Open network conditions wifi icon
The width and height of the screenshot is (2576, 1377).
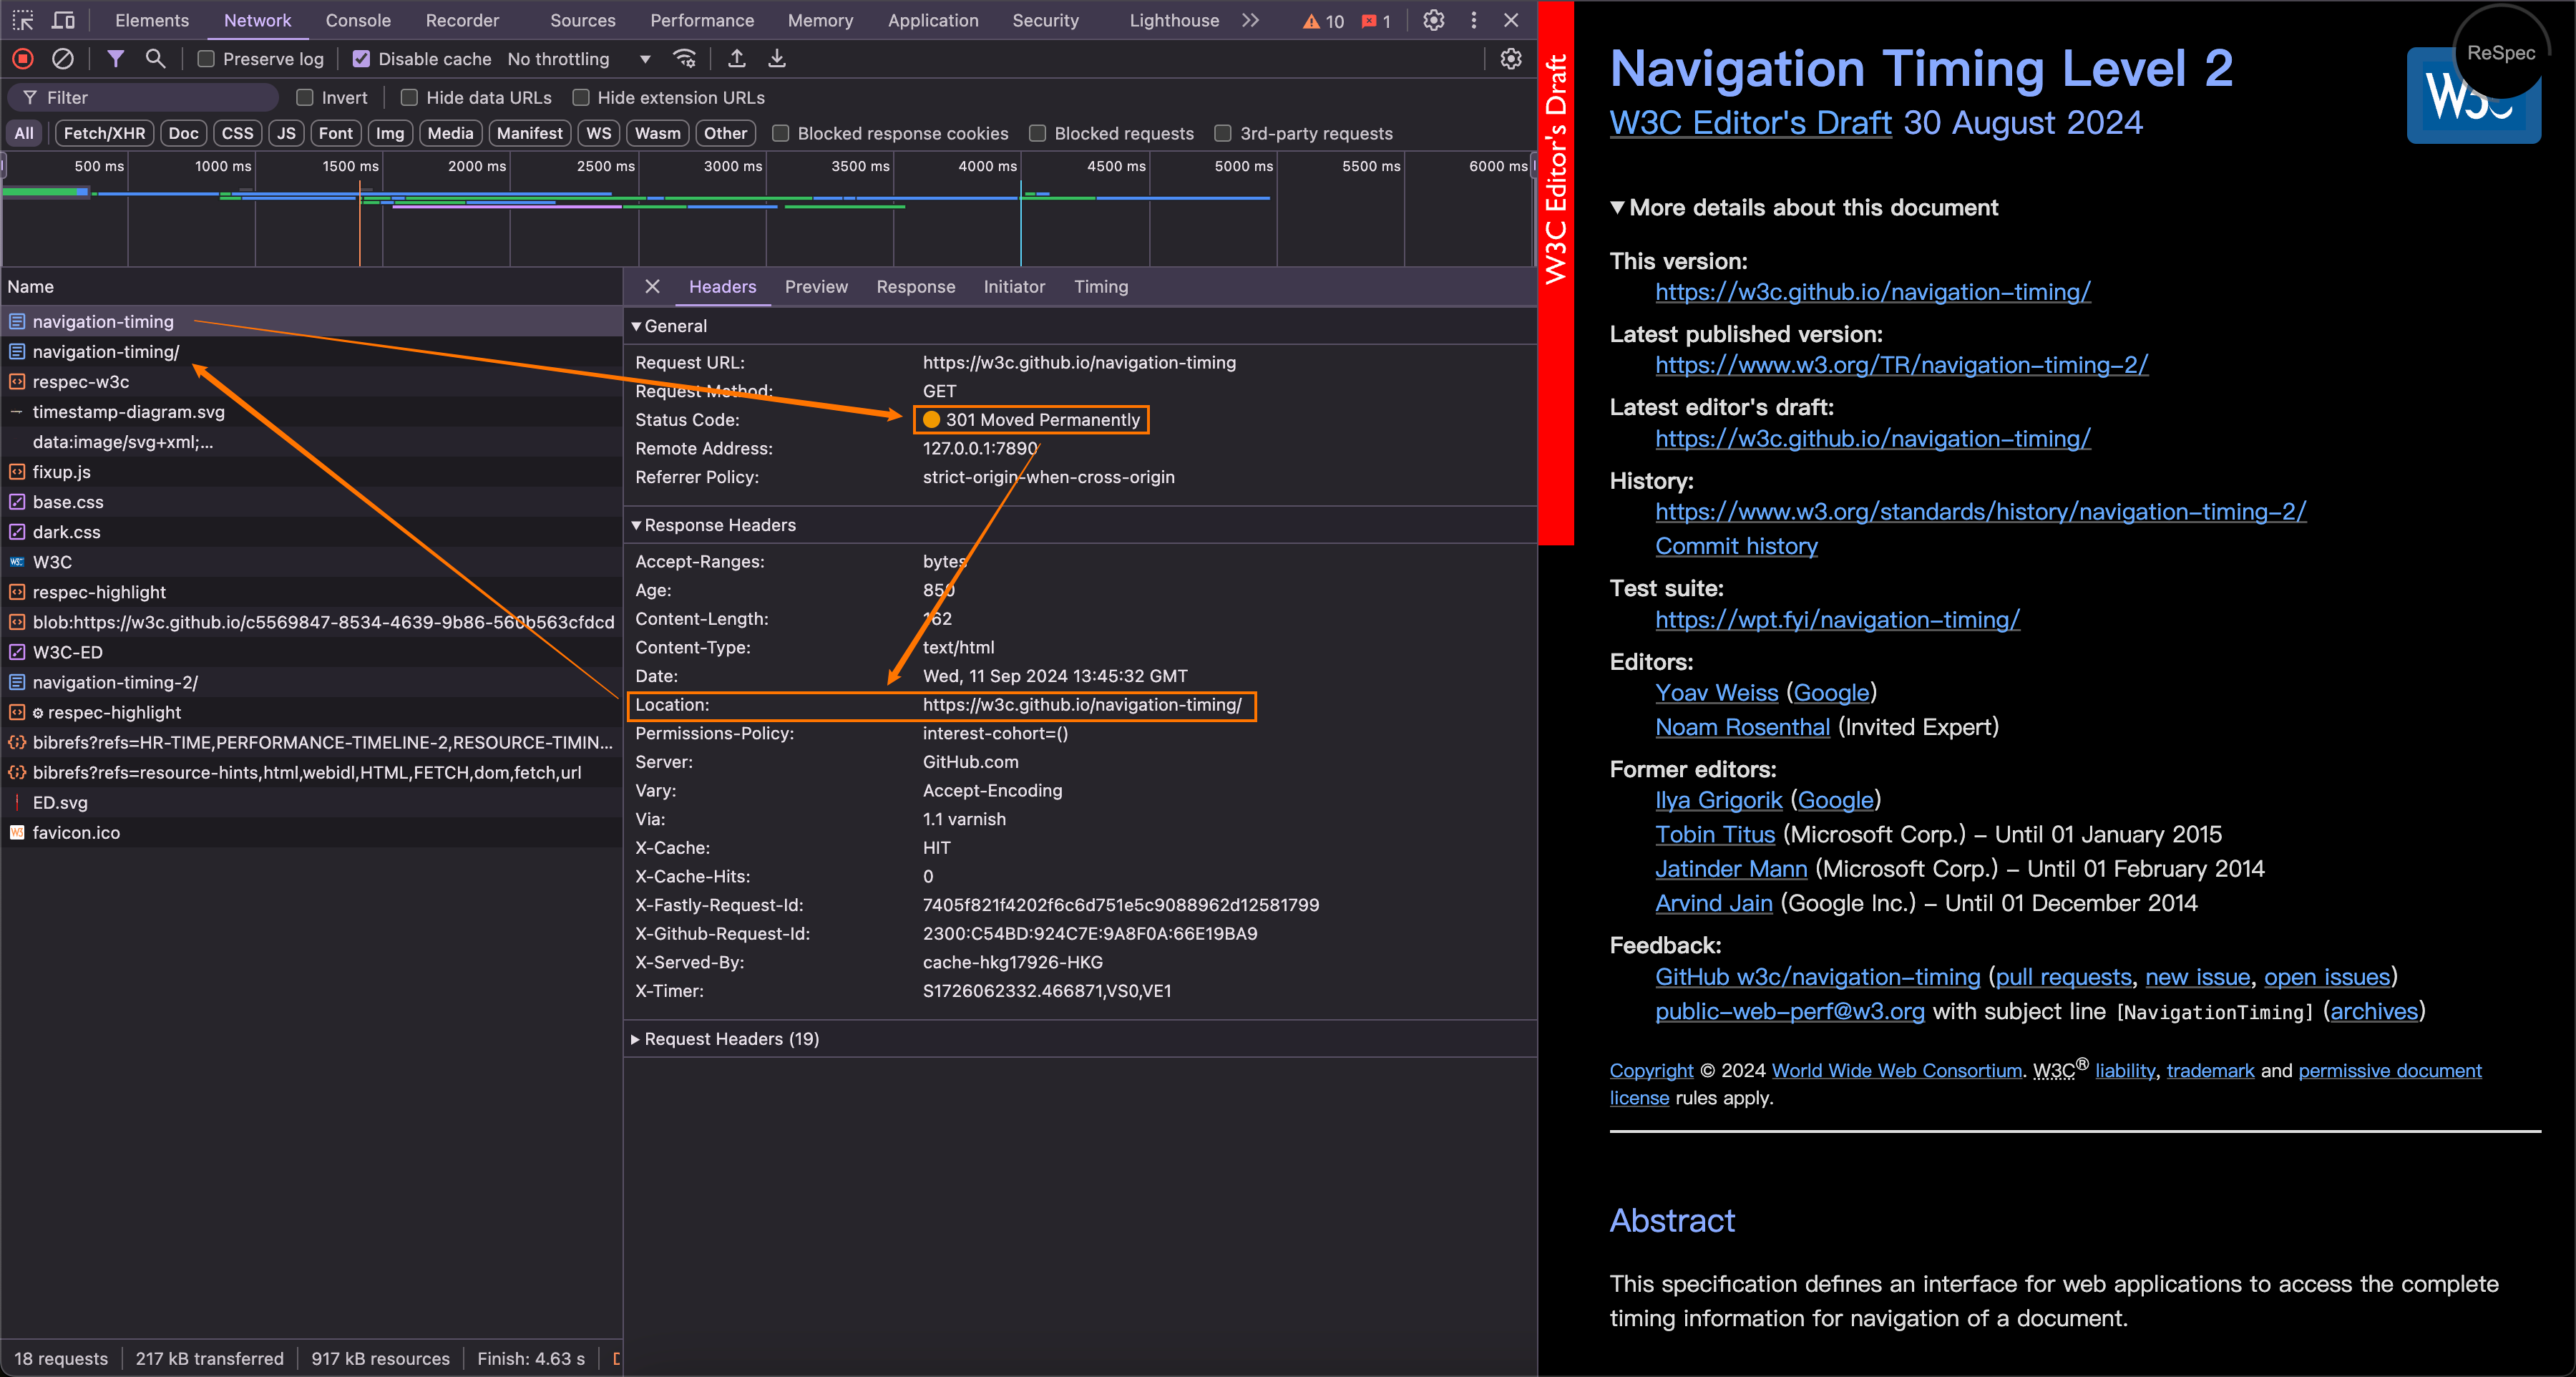[x=685, y=59]
